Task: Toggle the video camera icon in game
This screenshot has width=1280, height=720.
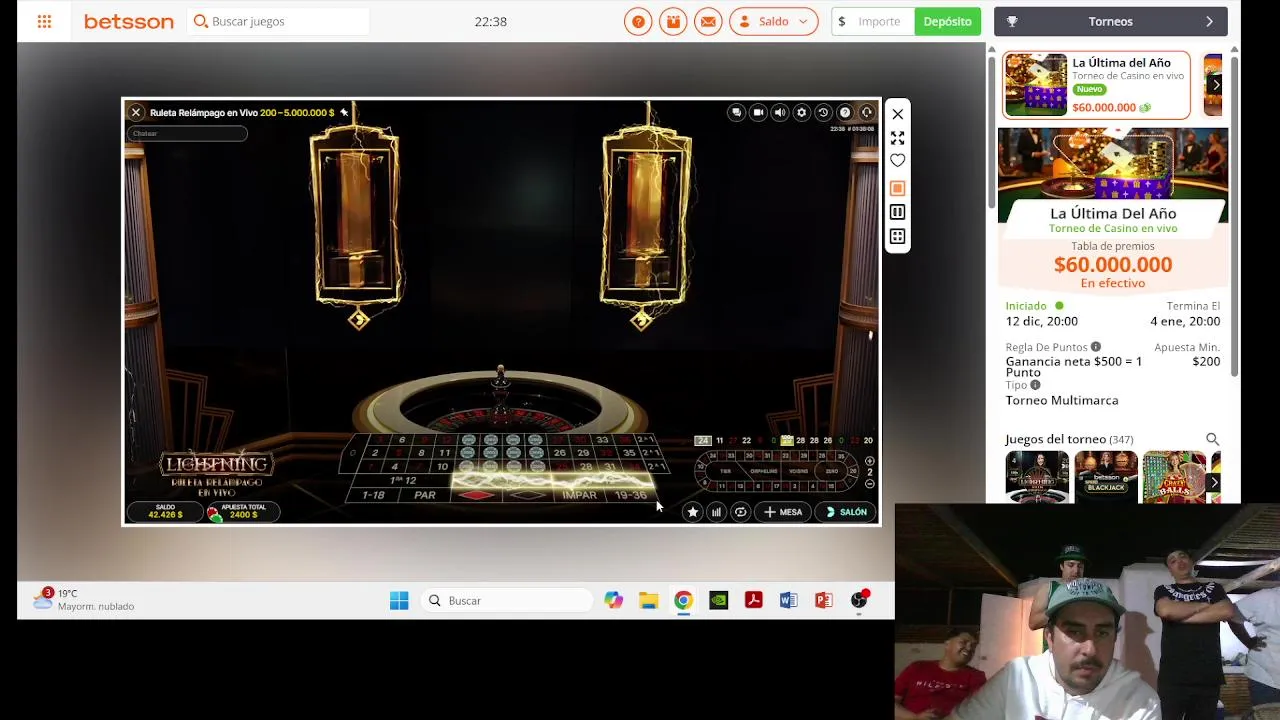Action: (758, 113)
